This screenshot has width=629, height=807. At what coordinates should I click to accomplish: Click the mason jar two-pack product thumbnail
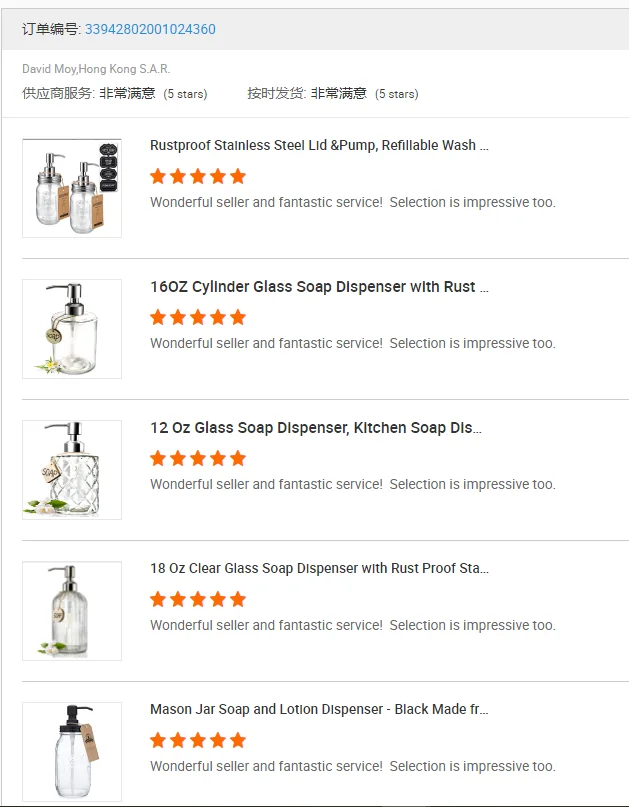(72, 188)
